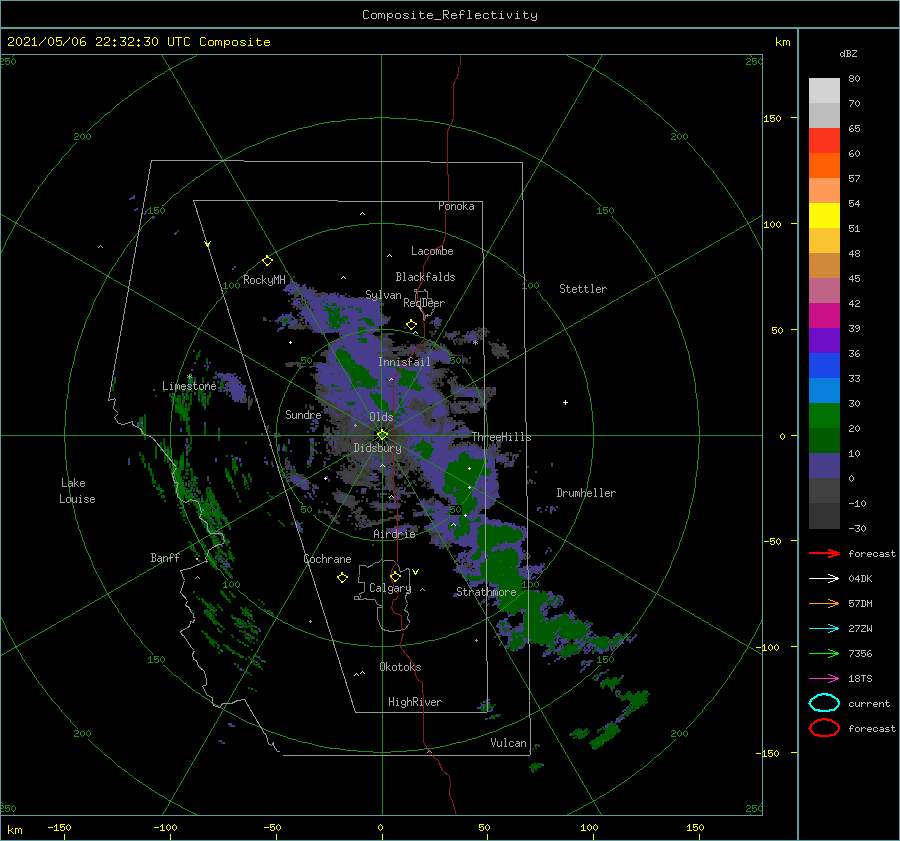Image resolution: width=900 pixels, height=841 pixels.
Task: Click the Limestone label
Action: (189, 386)
